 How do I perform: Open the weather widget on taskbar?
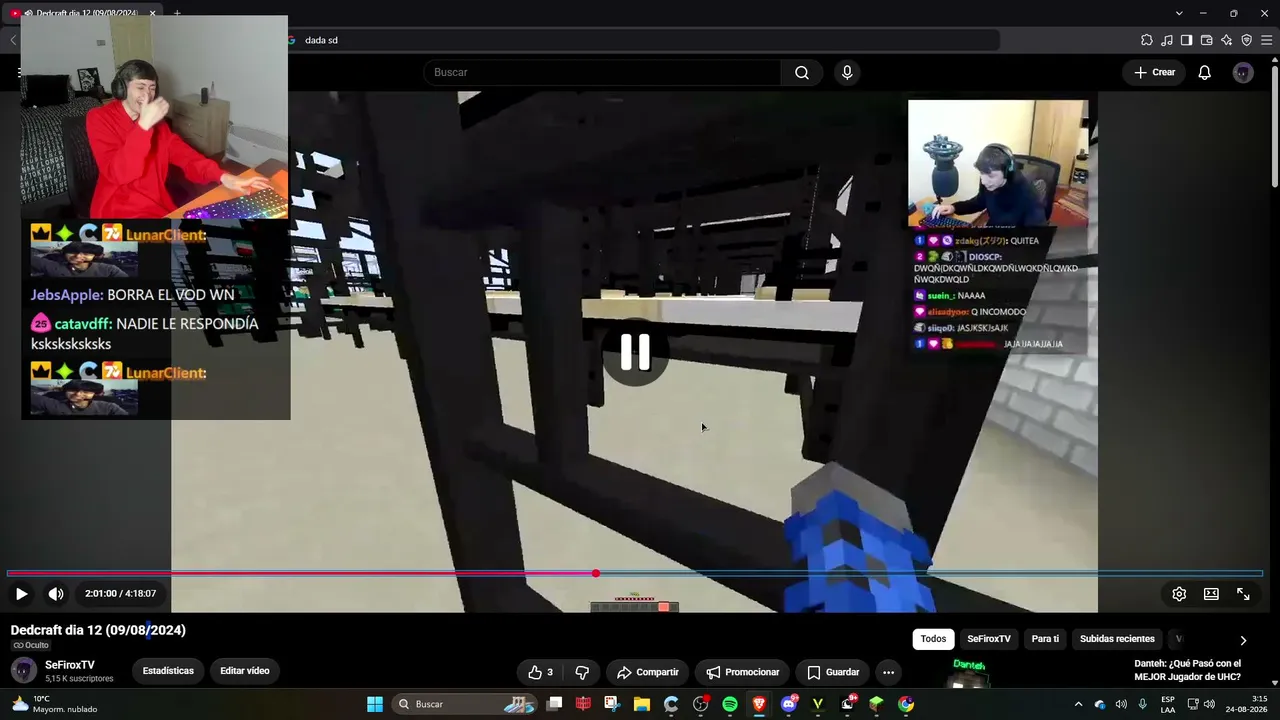(x=54, y=704)
